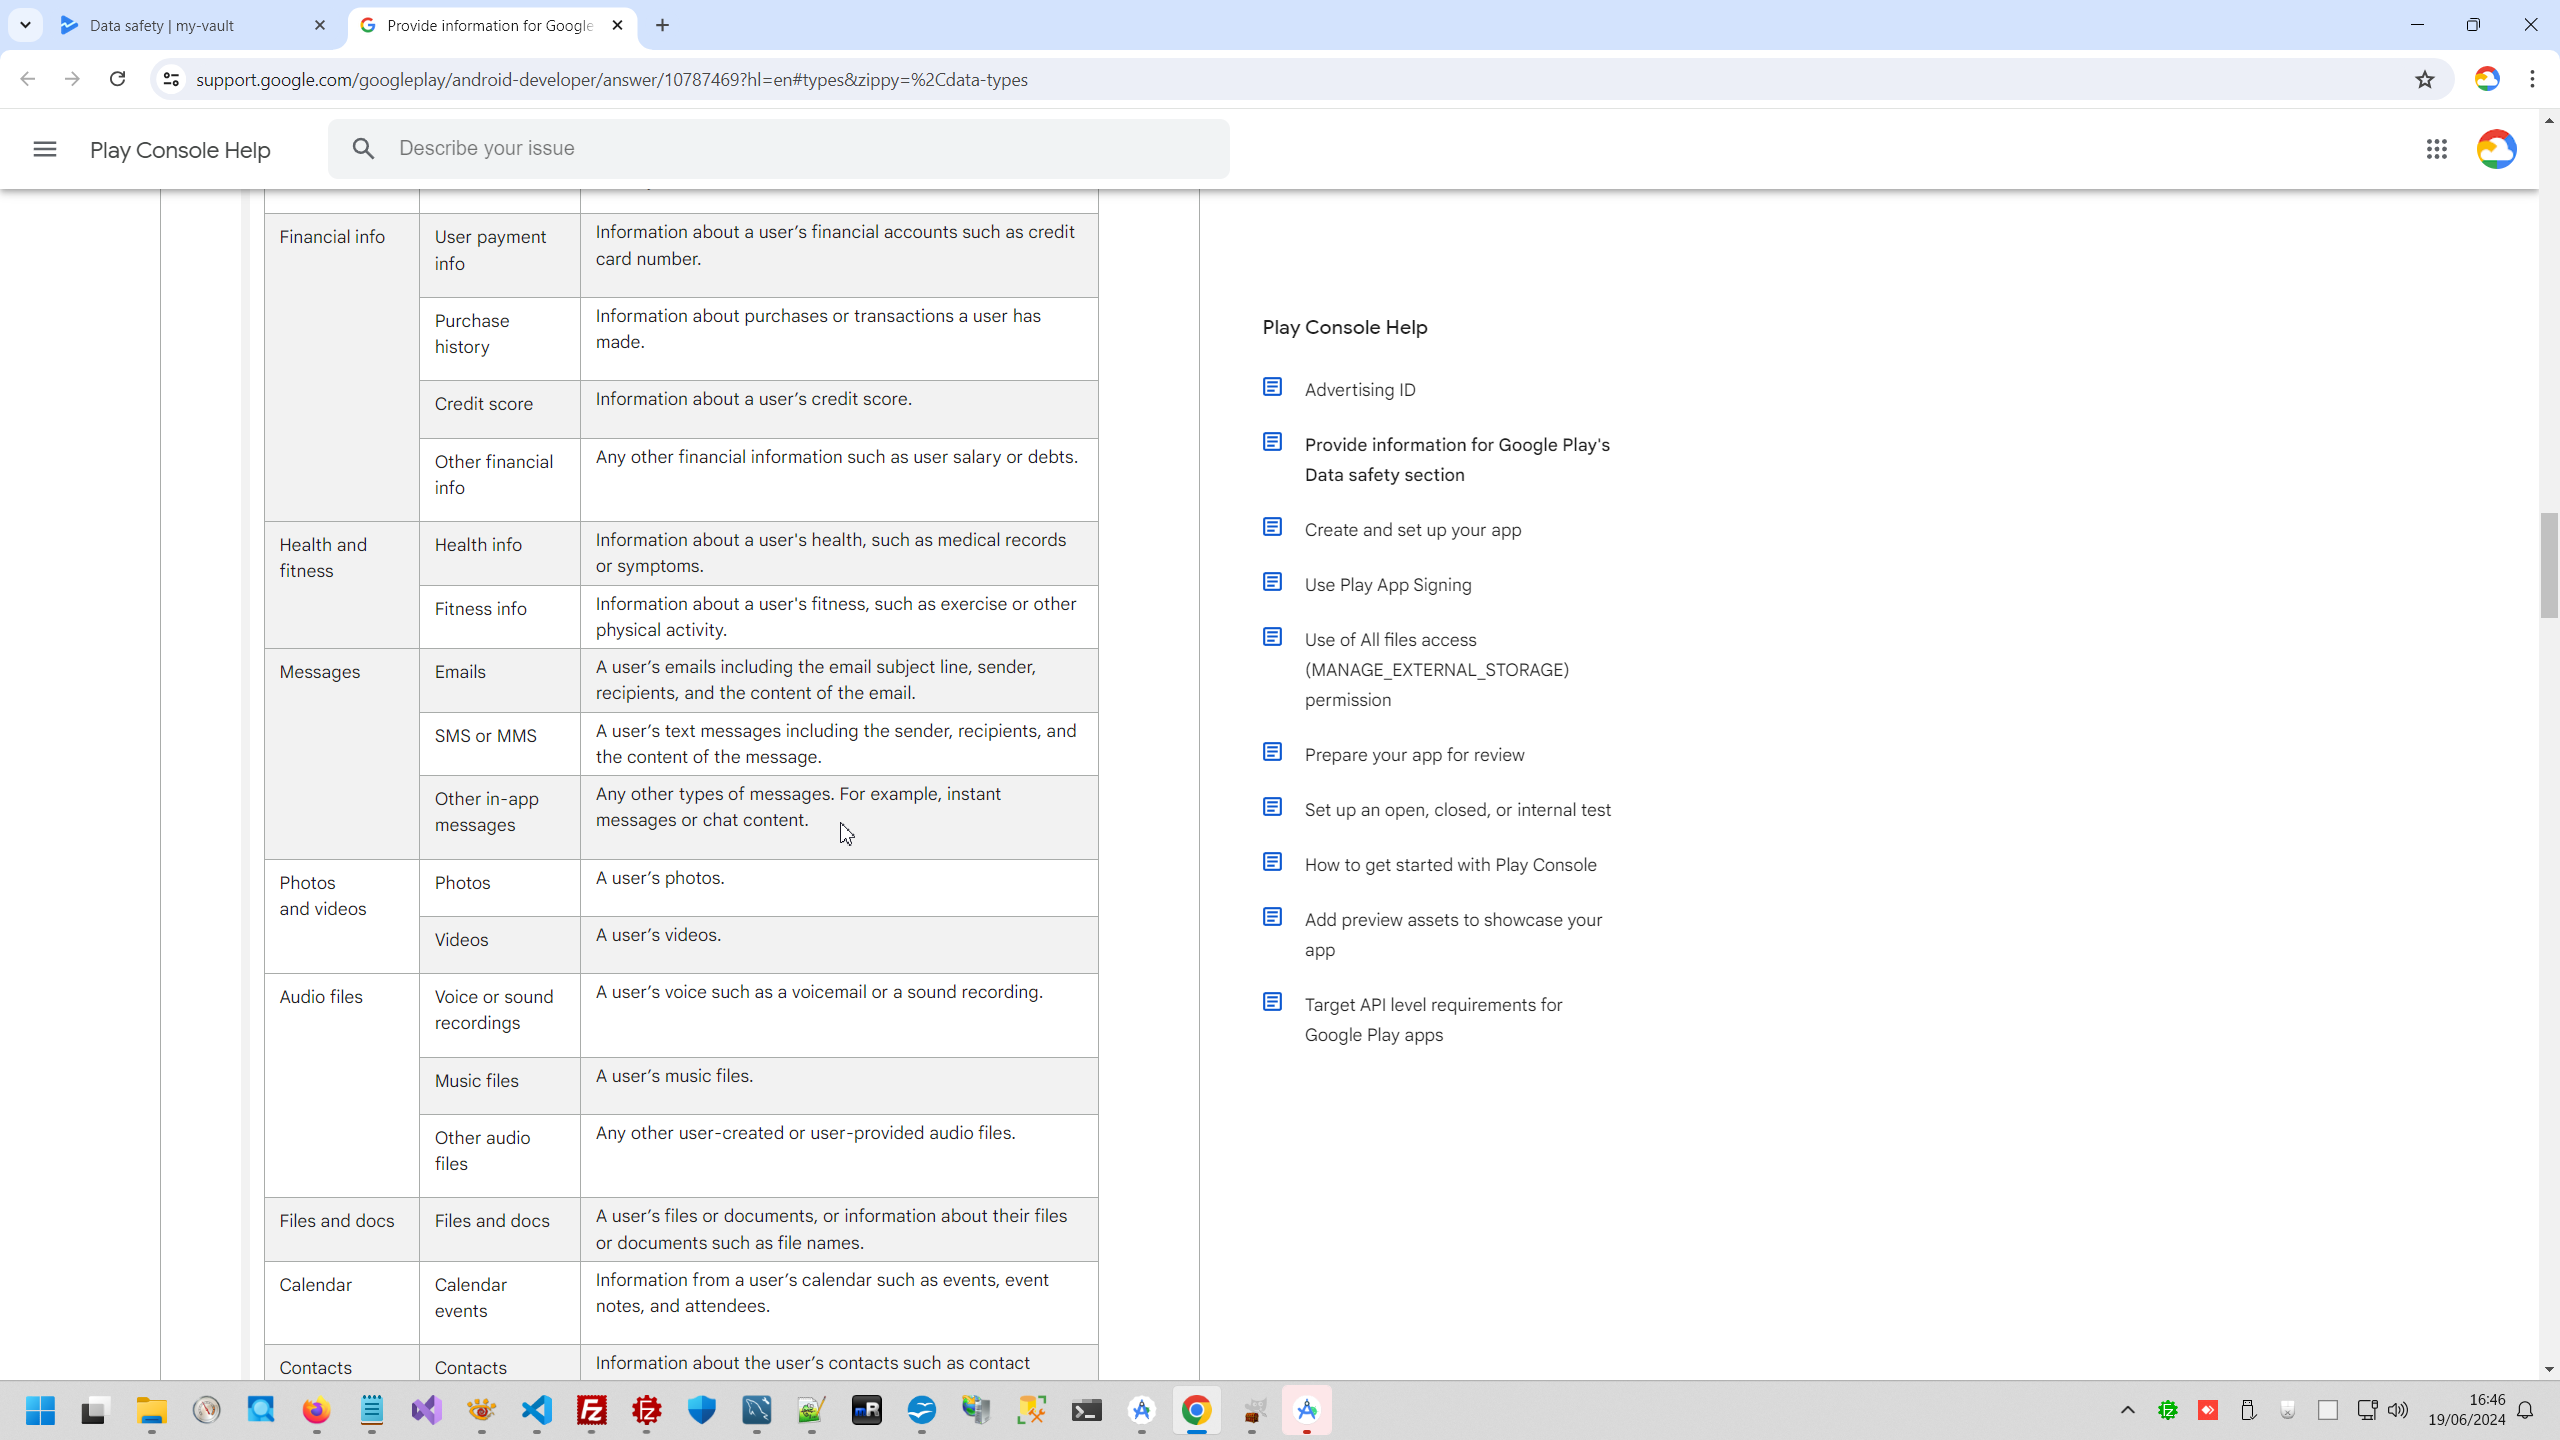Open Use Play App Signing link
2560x1440 pixels.
pos(1387,585)
